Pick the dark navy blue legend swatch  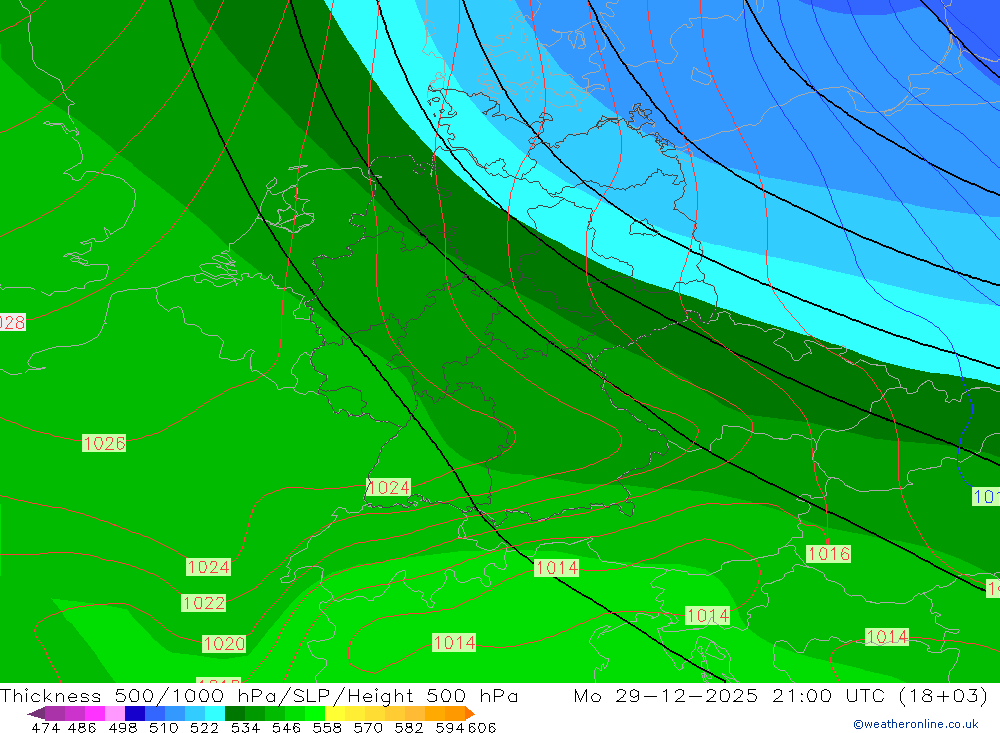(135, 713)
